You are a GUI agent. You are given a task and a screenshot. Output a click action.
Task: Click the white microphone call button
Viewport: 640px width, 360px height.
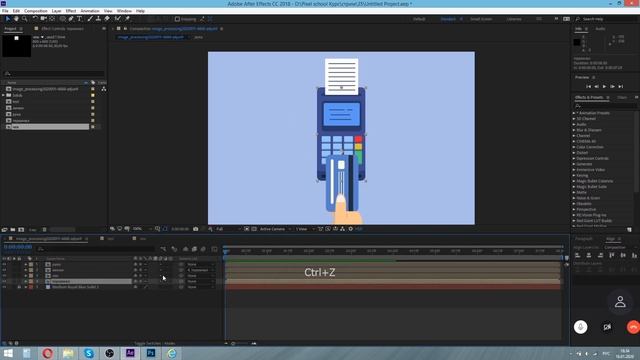[580, 327]
